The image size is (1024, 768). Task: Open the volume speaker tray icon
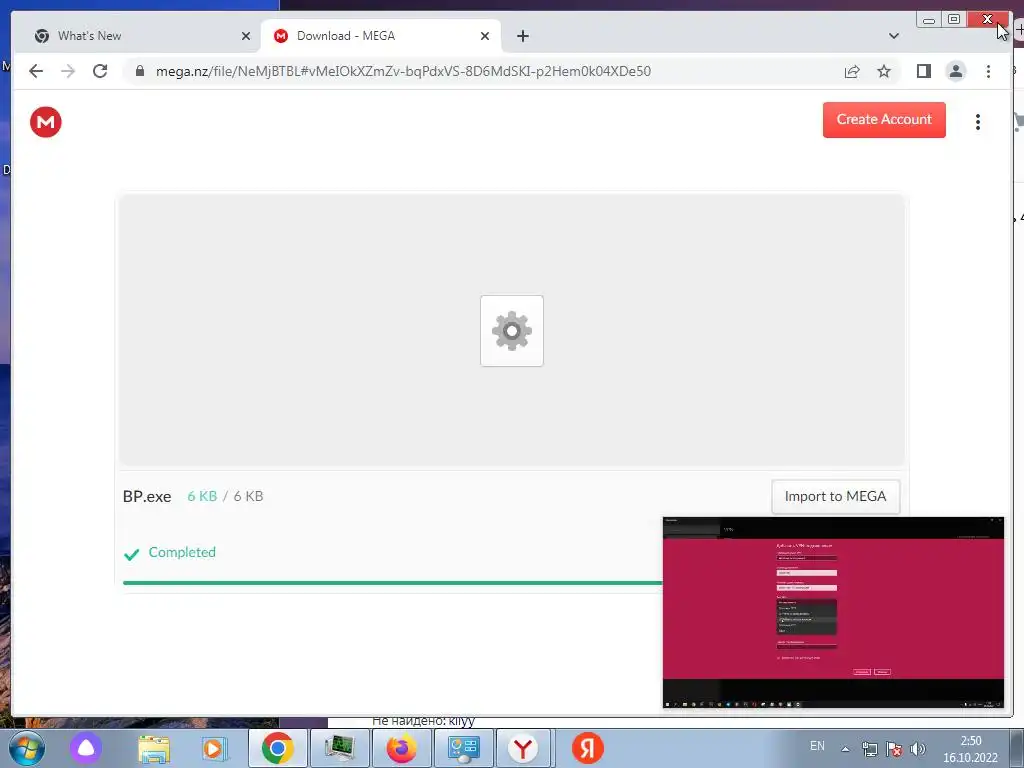click(x=918, y=749)
